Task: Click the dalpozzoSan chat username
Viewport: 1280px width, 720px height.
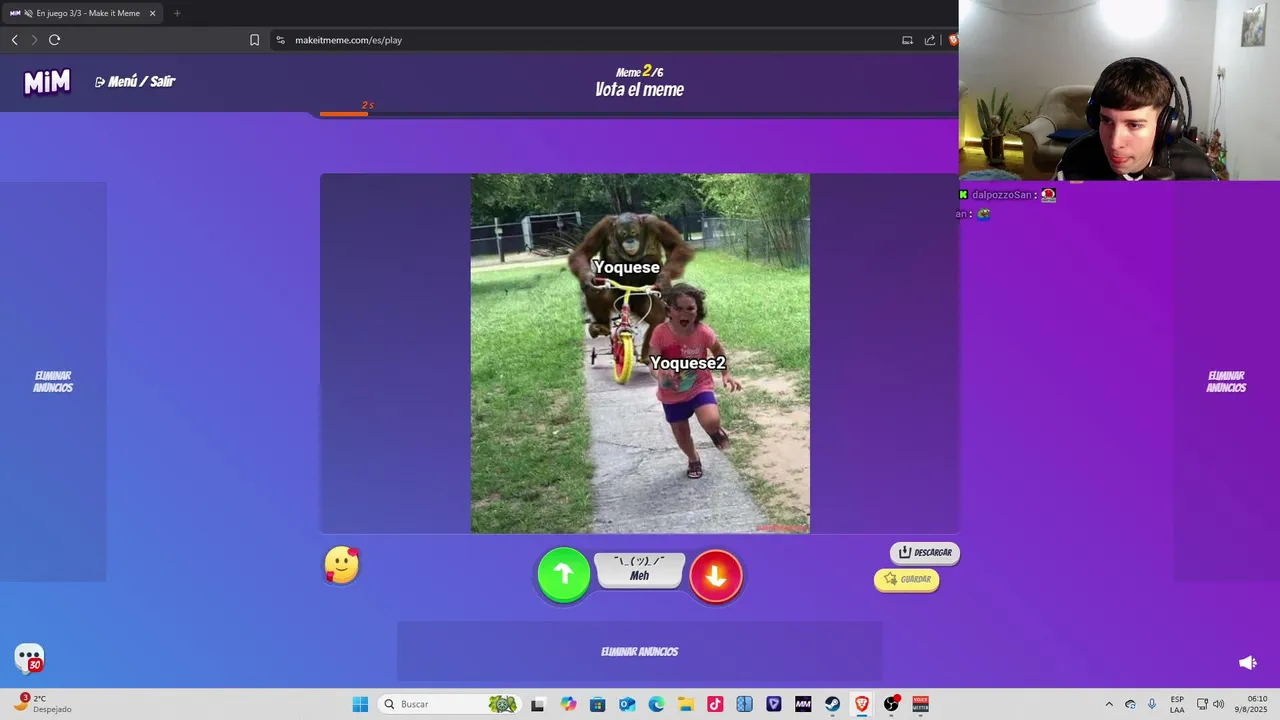Action: coord(1001,195)
